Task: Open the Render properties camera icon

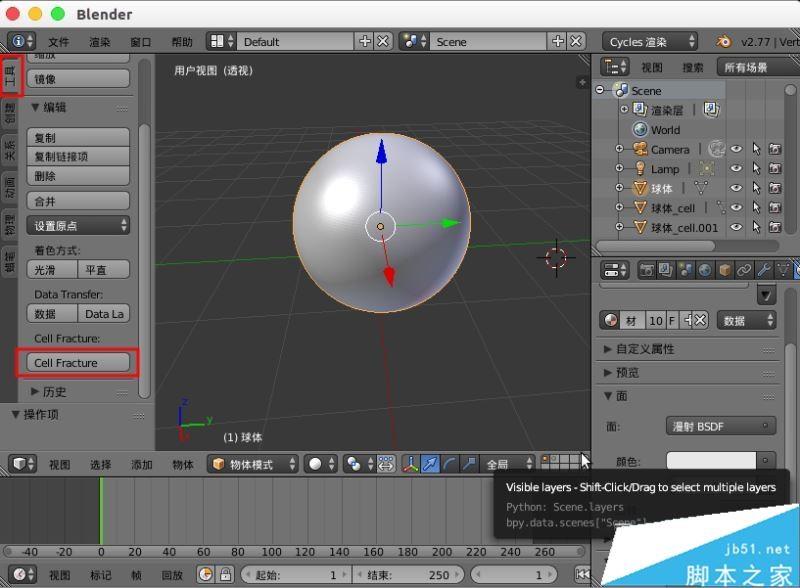Action: pos(646,270)
